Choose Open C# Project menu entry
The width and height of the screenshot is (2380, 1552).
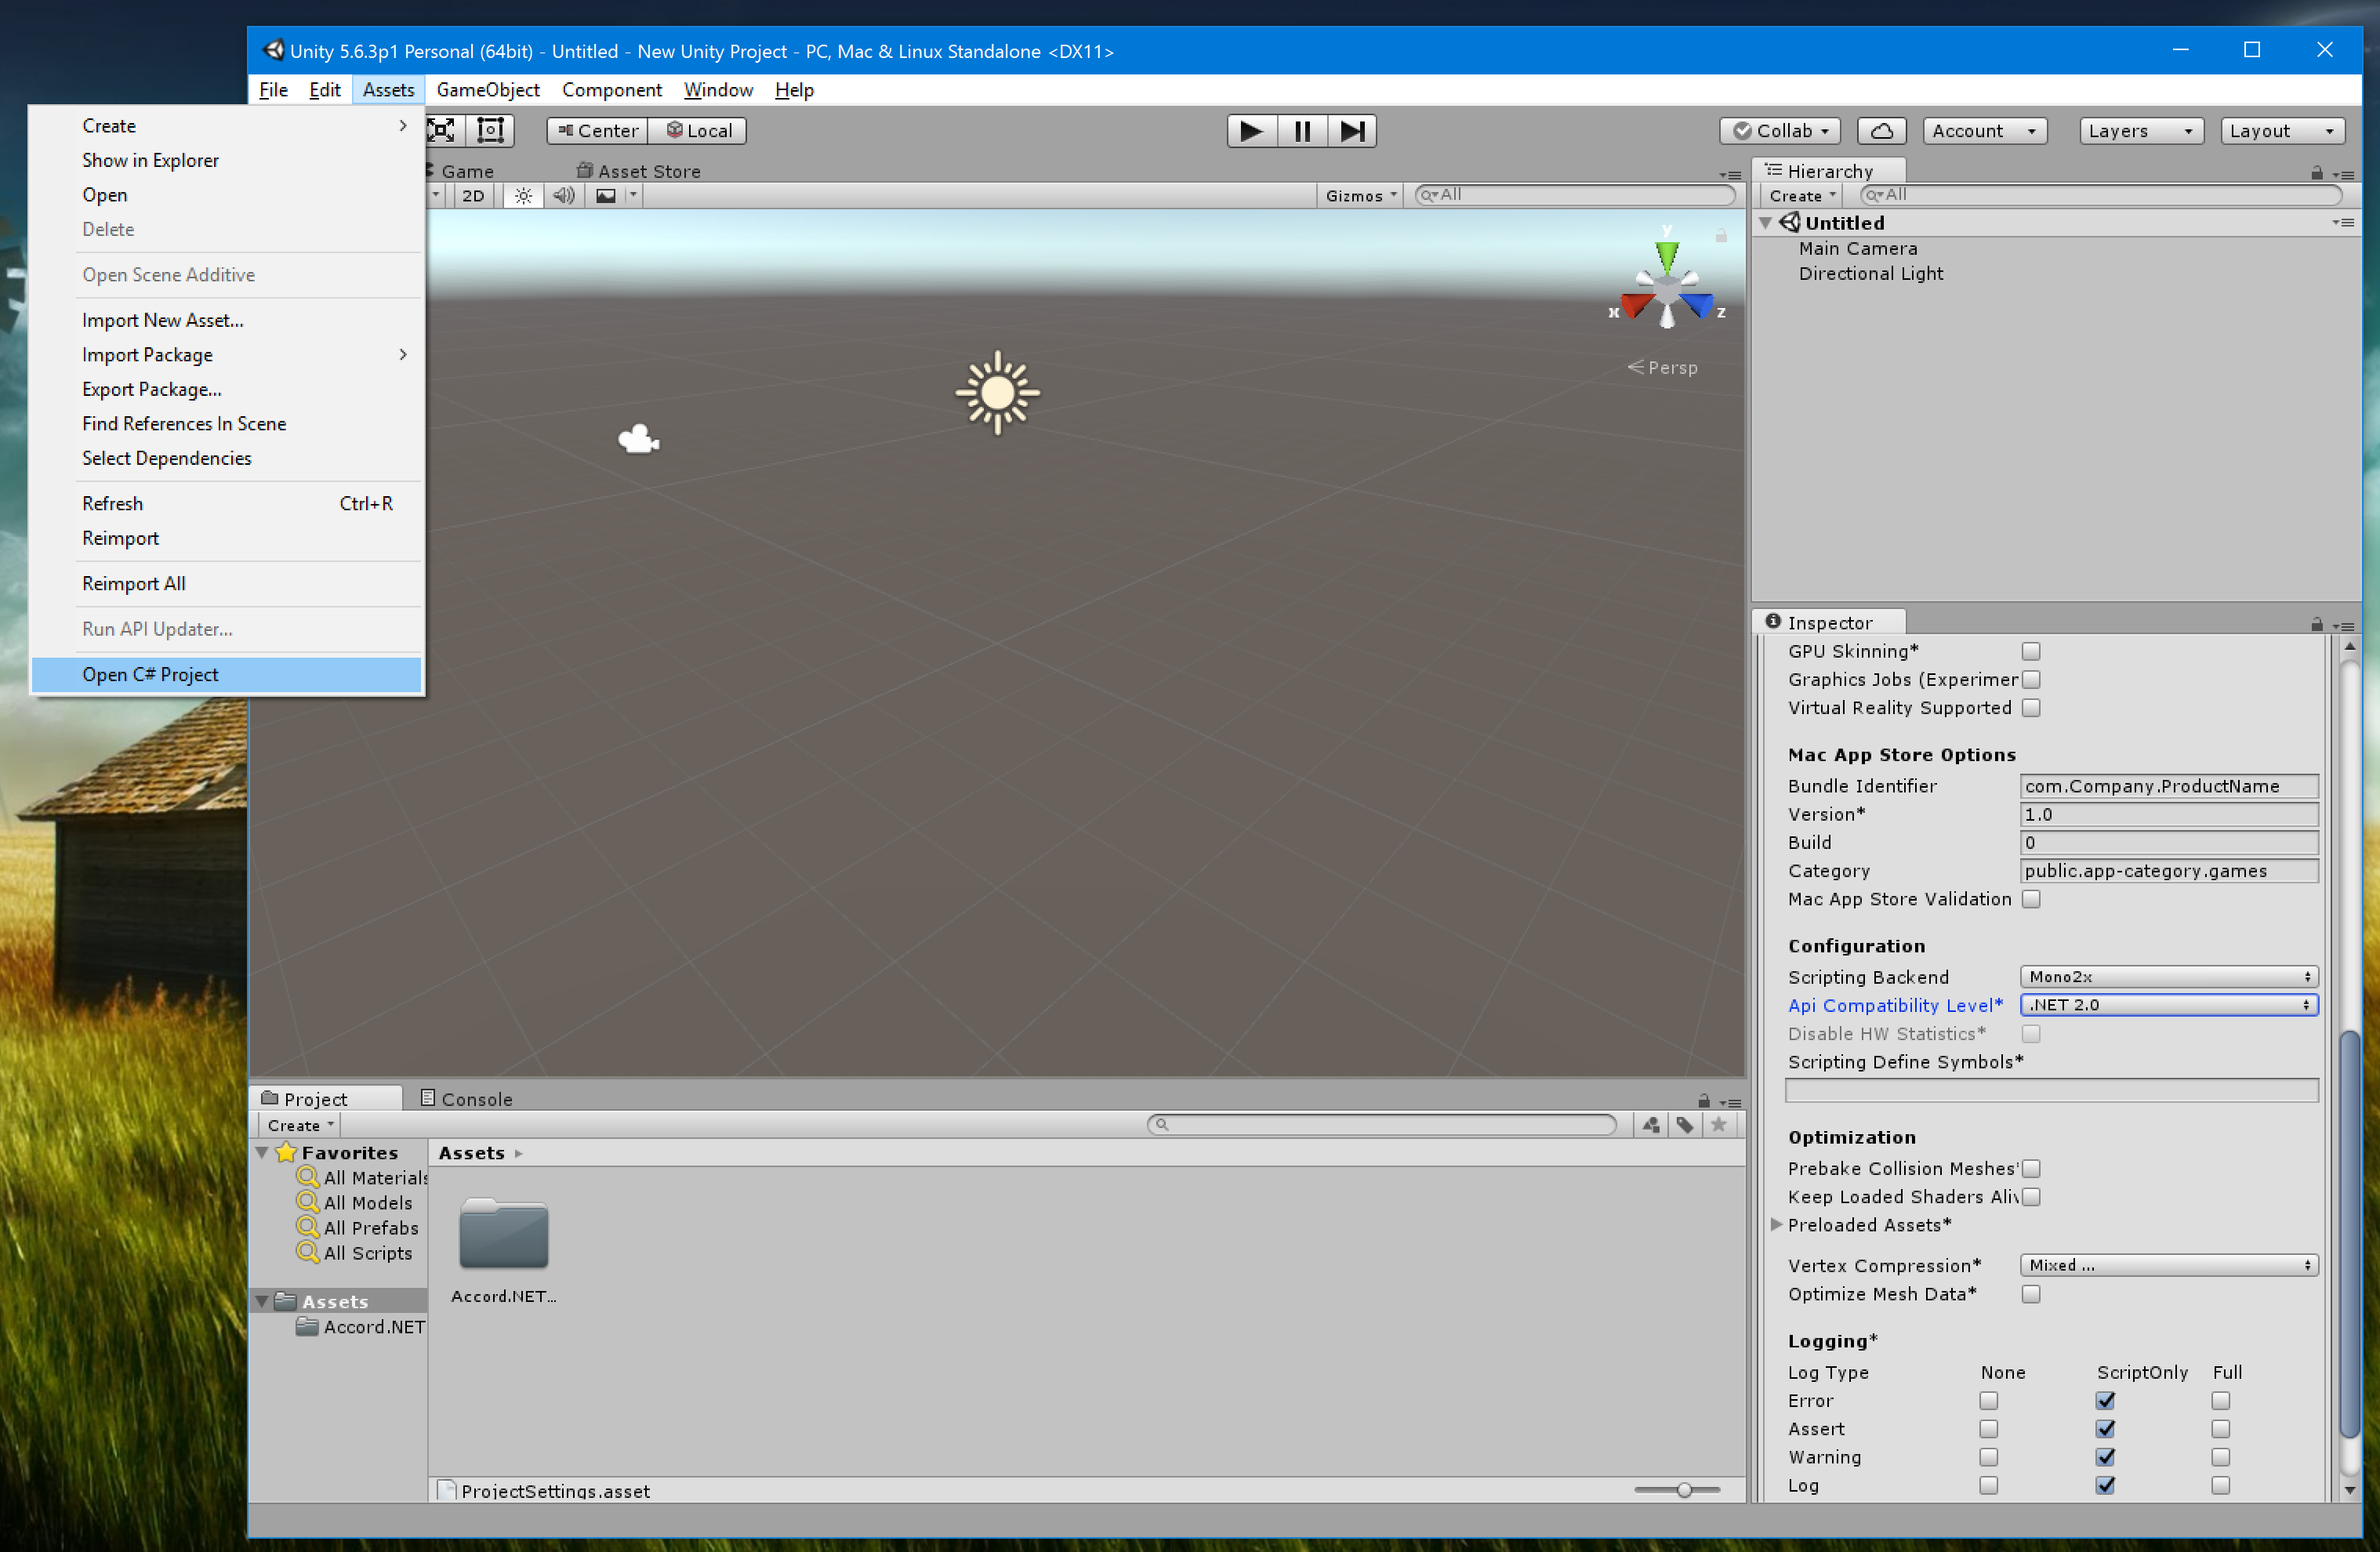(150, 675)
